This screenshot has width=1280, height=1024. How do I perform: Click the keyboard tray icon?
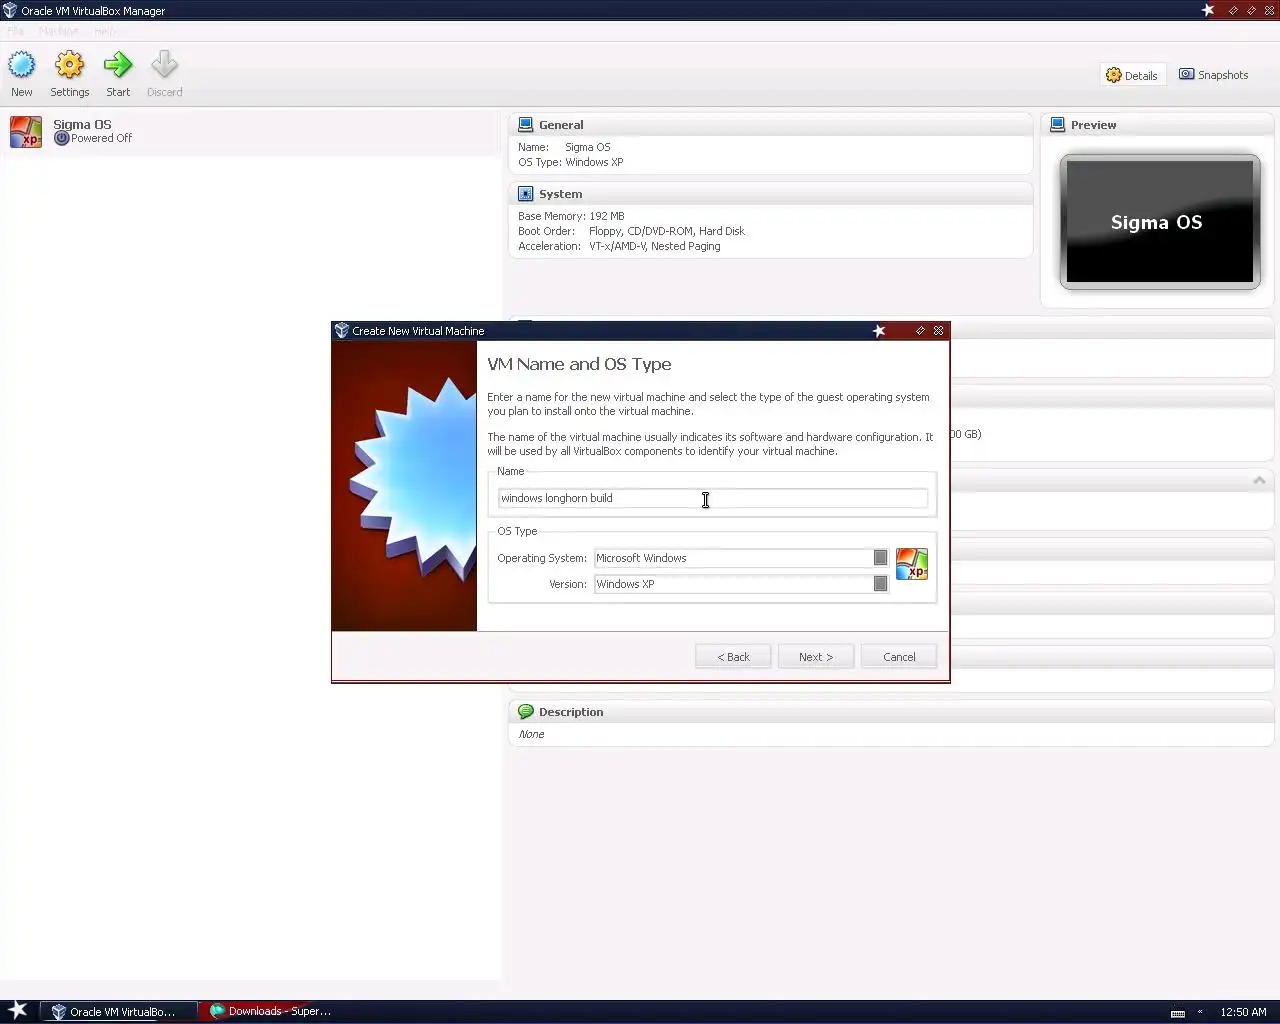click(x=1178, y=1013)
